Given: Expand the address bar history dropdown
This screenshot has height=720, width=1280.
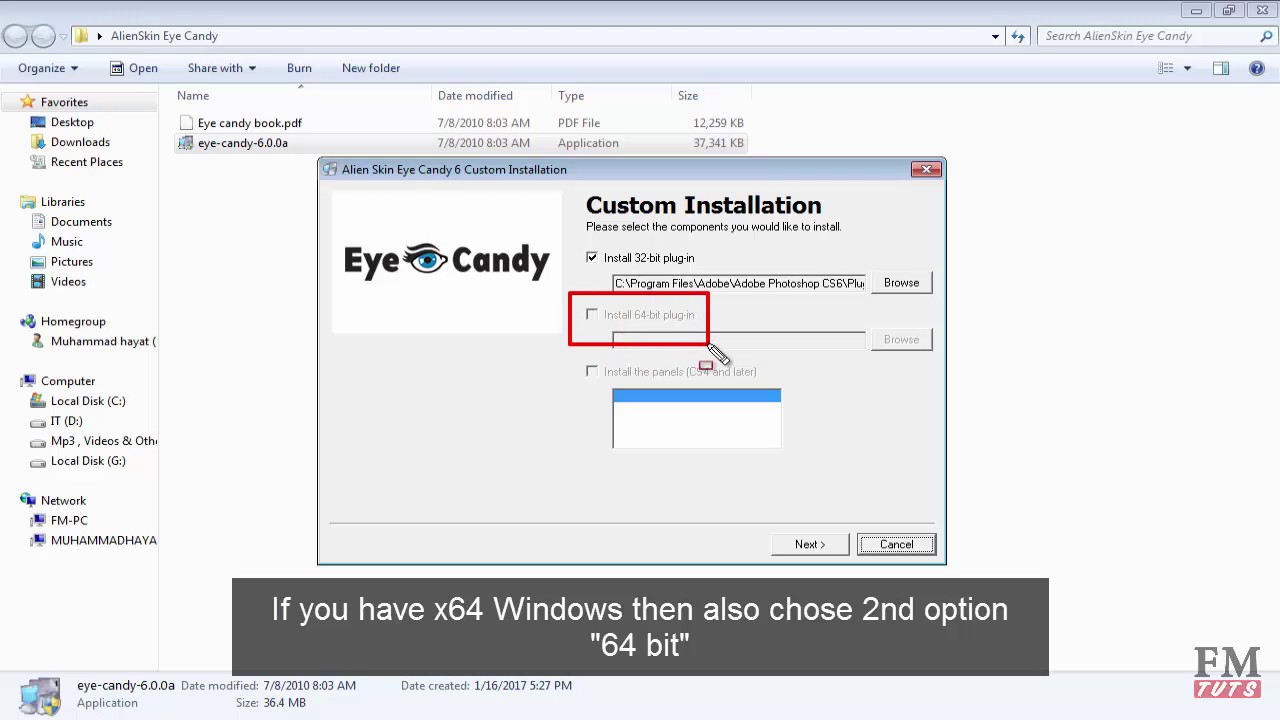Looking at the screenshot, I should (x=995, y=36).
